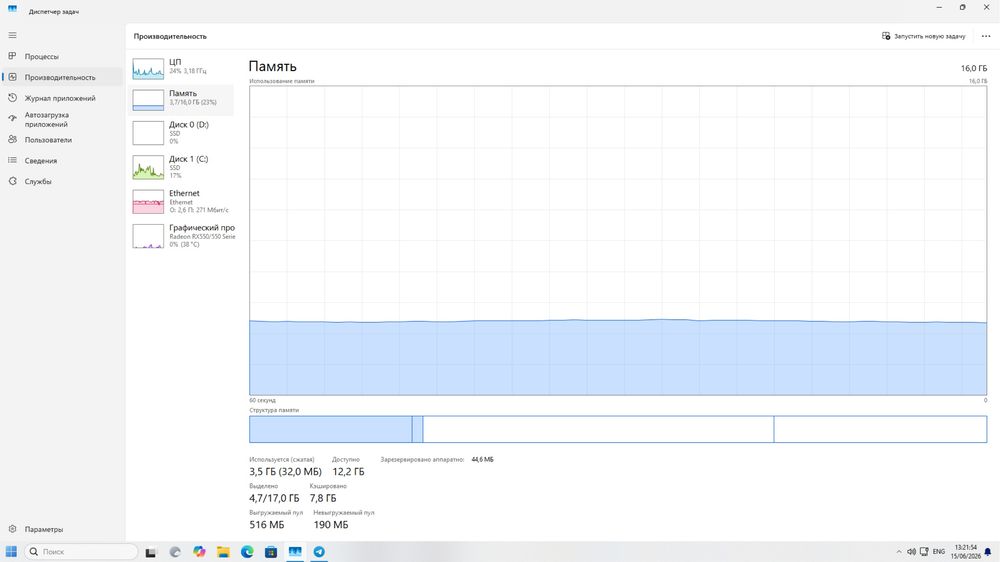This screenshot has width=1000, height=562.
Task: Open the Процессы page icon
Action: click(x=12, y=56)
